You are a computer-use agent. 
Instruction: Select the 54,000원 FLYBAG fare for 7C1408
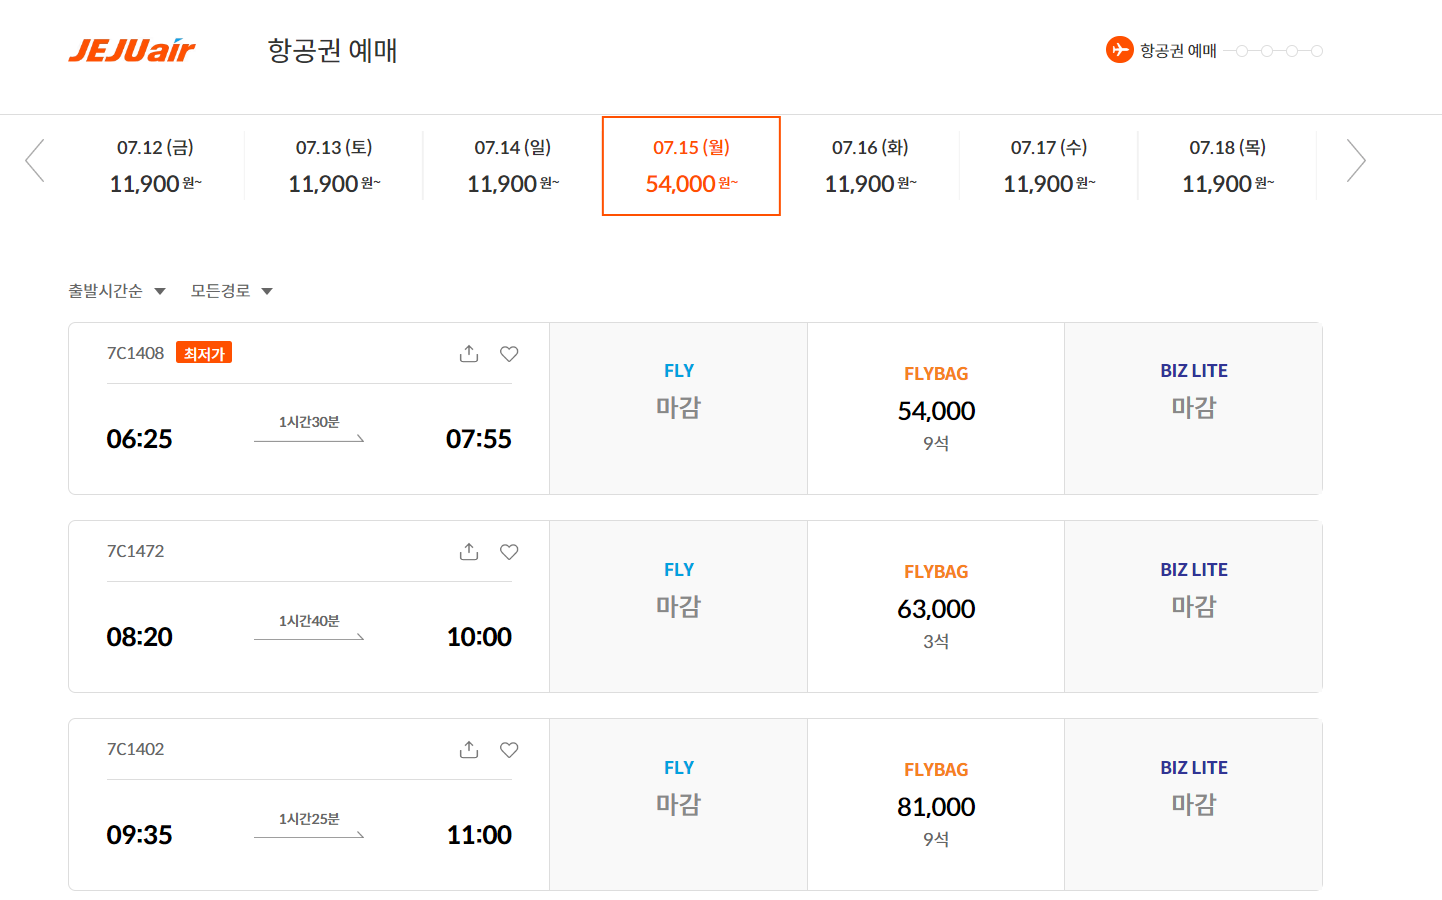pyautogui.click(x=935, y=408)
